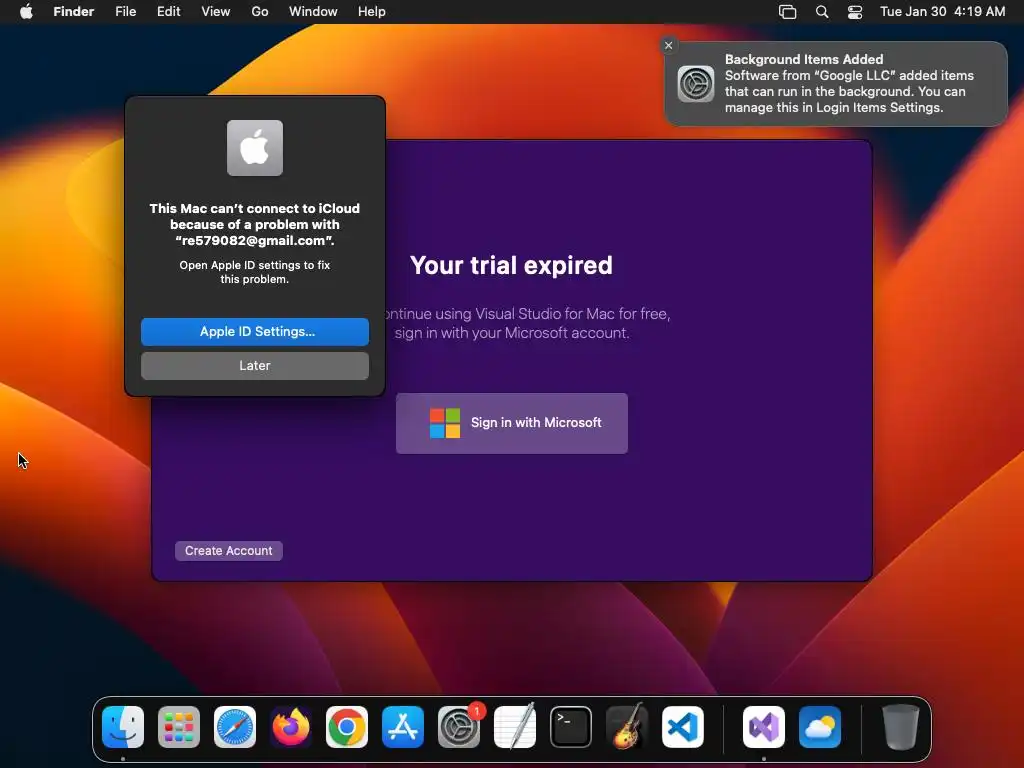Click the notification's System Settings icon
The image size is (1024, 768).
point(696,84)
